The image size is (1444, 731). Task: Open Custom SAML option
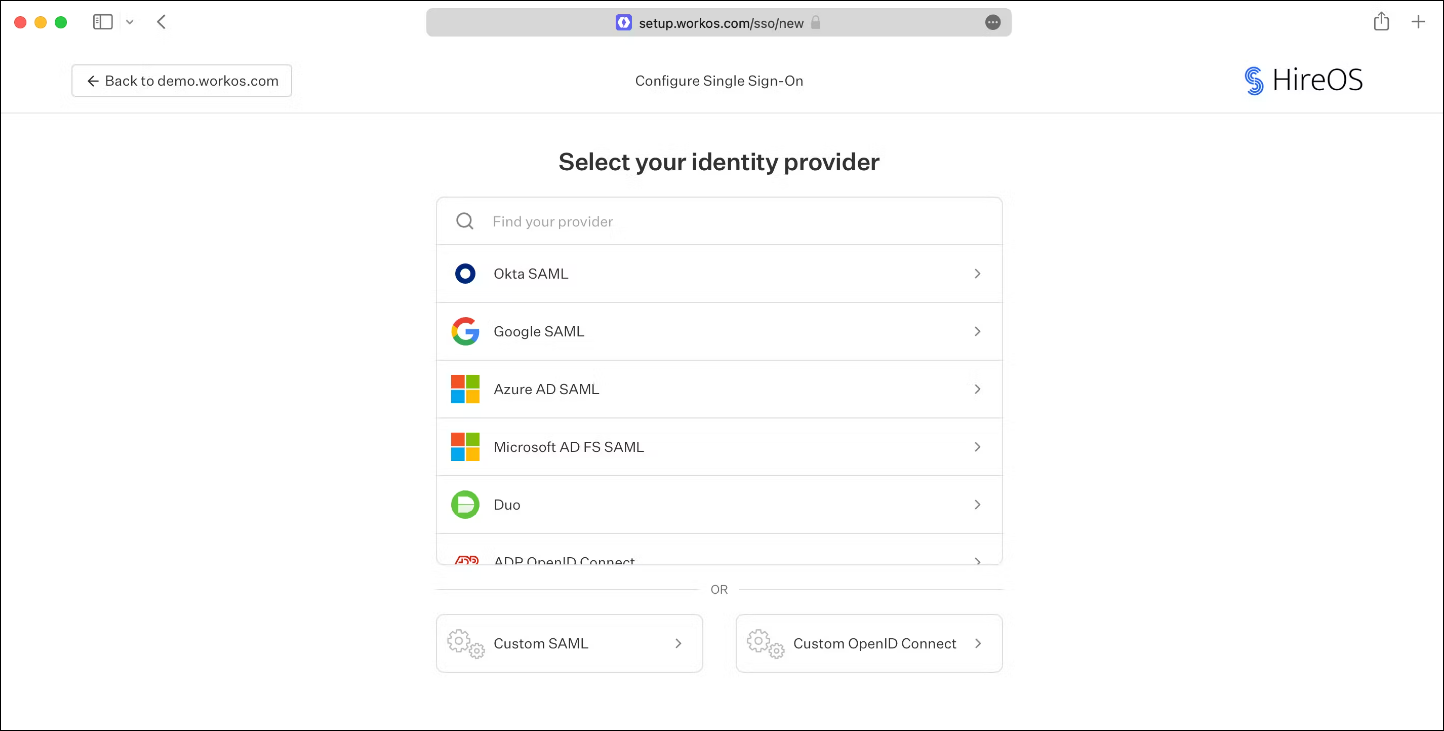[x=569, y=643]
